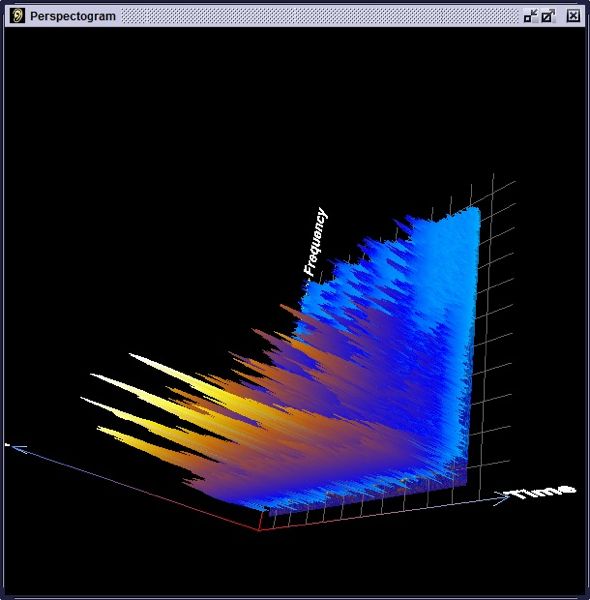Click the orange spike tip below the Frequency label
Image resolution: width=590 pixels, height=600 pixels.
pos(285,307)
